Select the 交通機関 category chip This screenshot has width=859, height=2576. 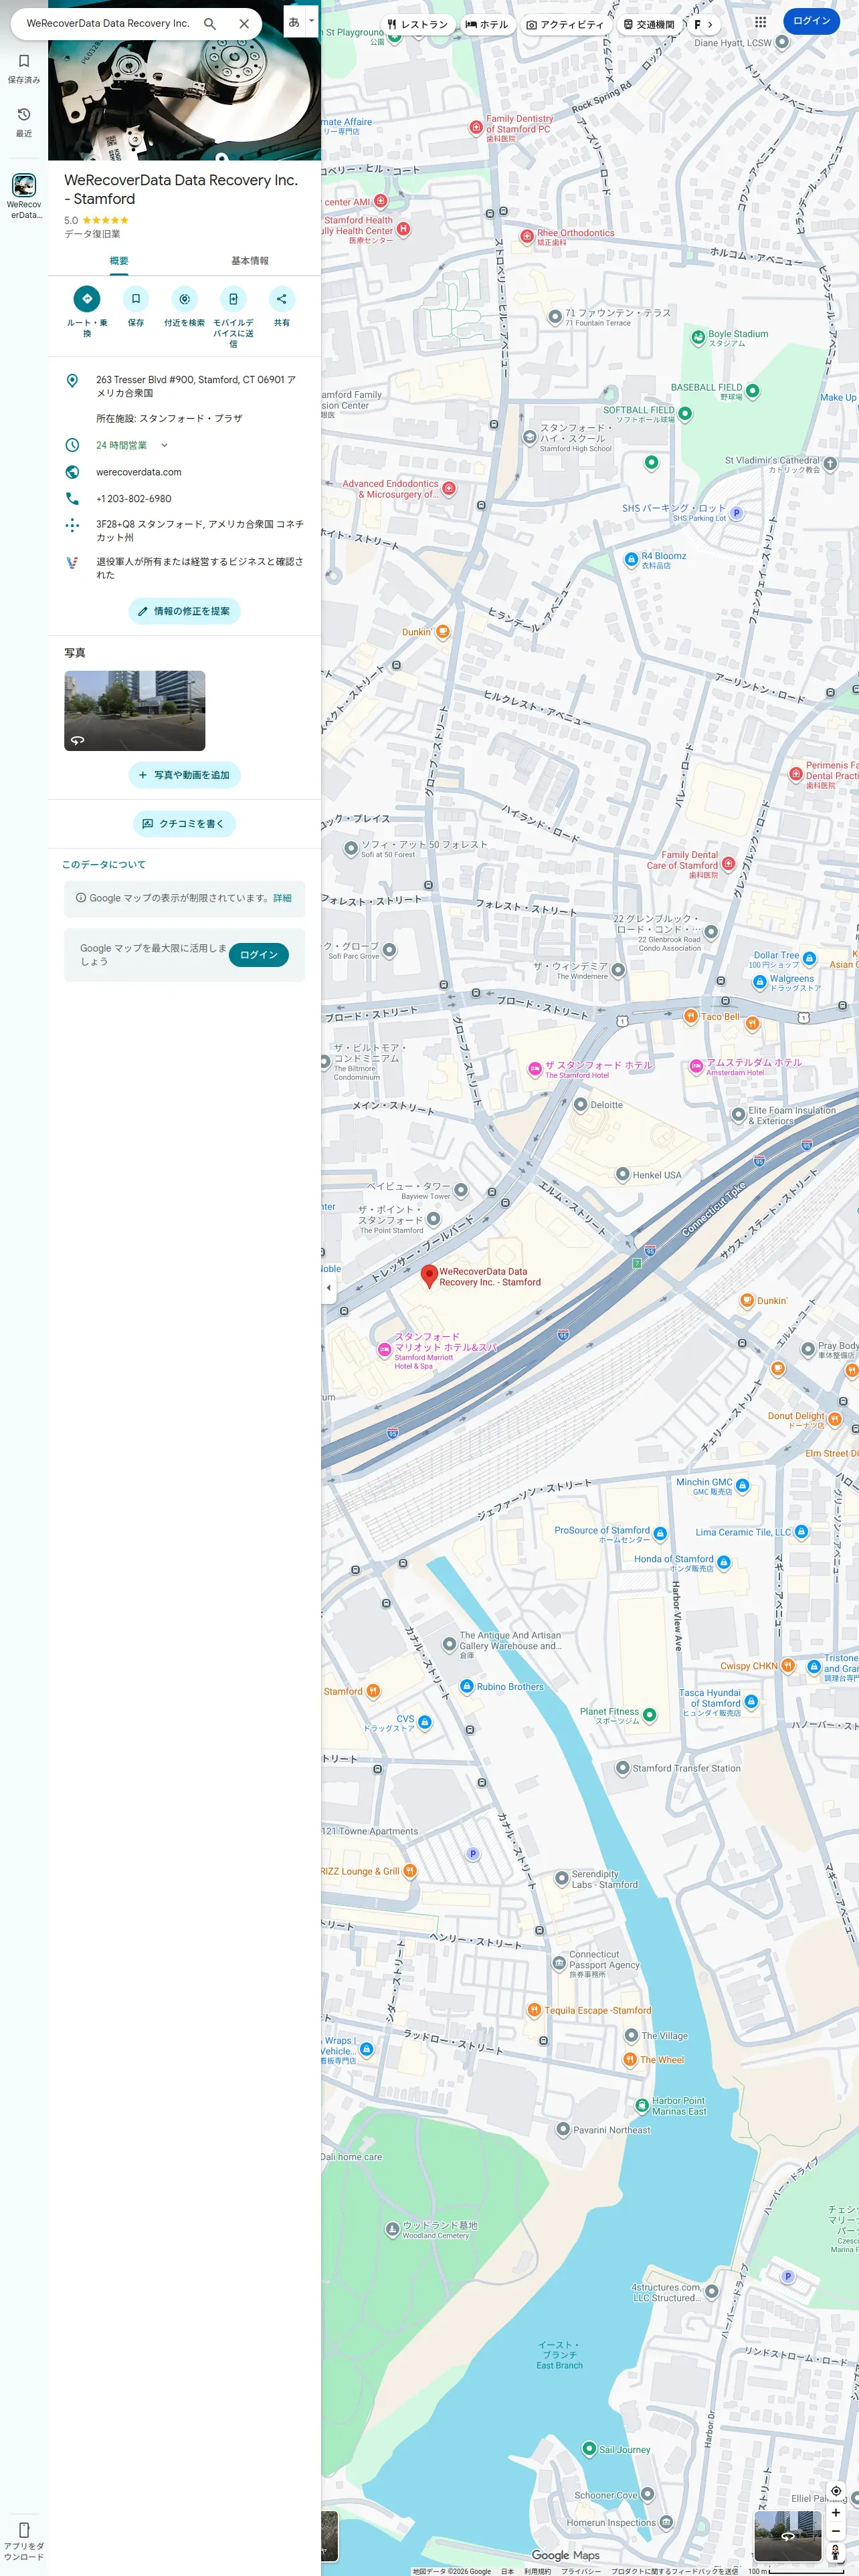(x=648, y=24)
